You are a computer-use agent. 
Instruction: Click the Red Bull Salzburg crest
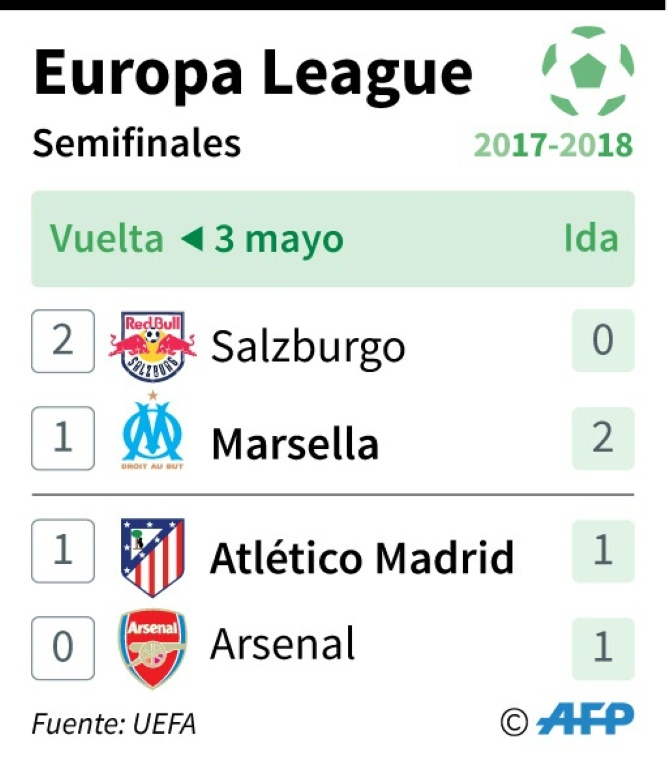(153, 346)
